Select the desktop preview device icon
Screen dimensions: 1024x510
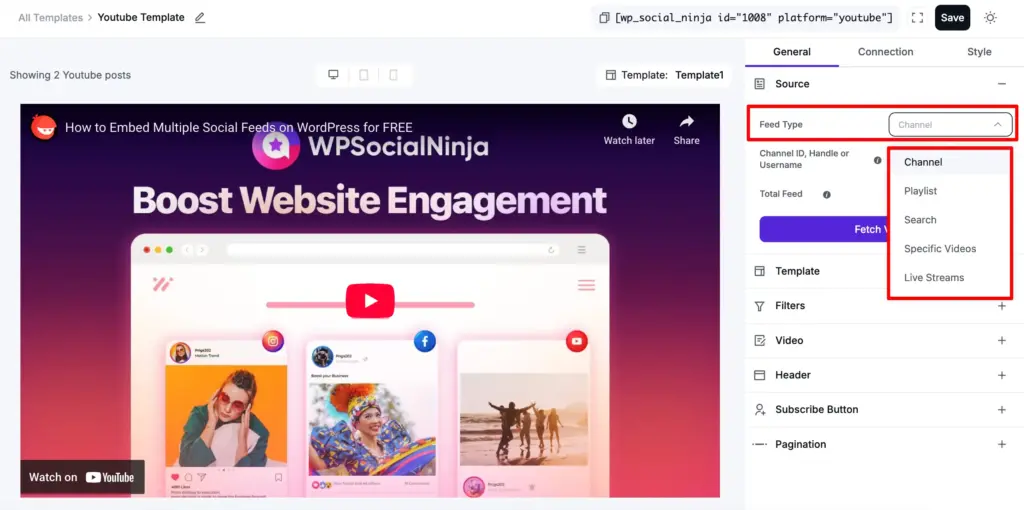pyautogui.click(x=333, y=74)
